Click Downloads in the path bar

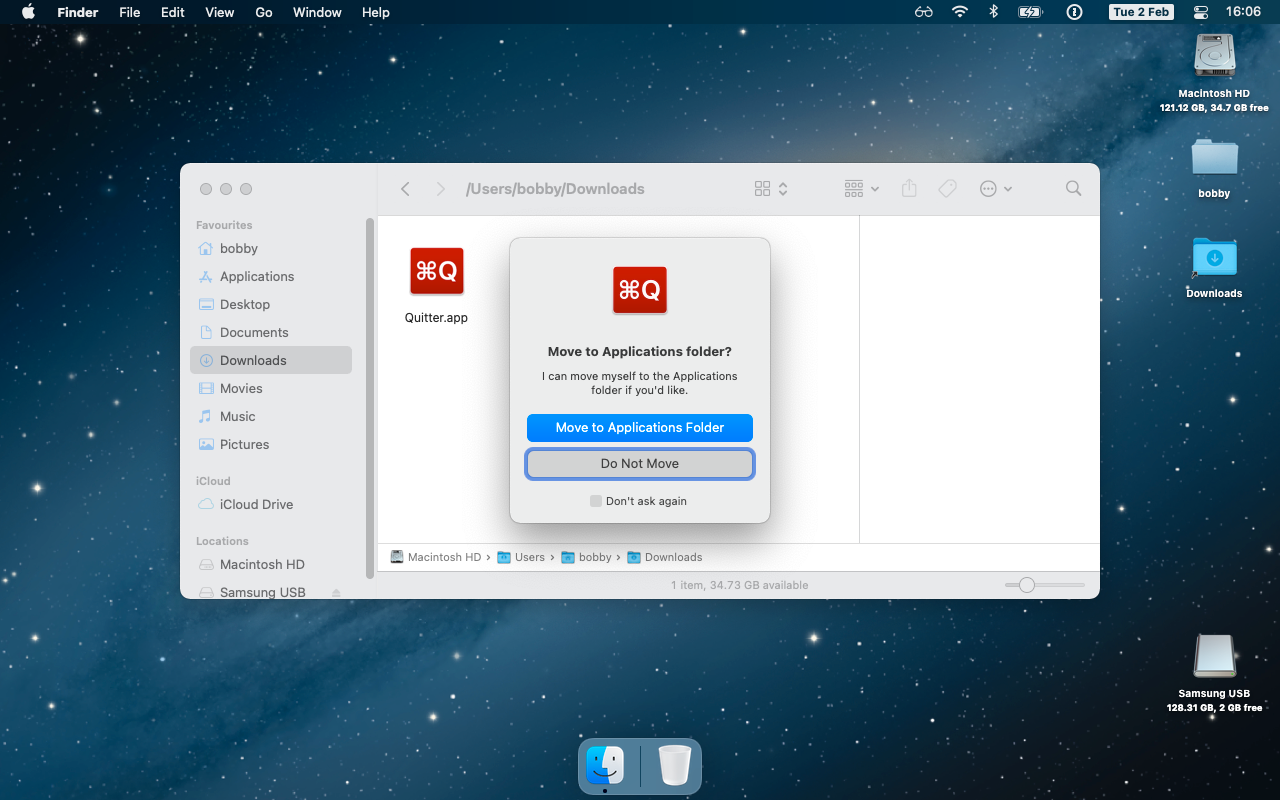pos(664,557)
